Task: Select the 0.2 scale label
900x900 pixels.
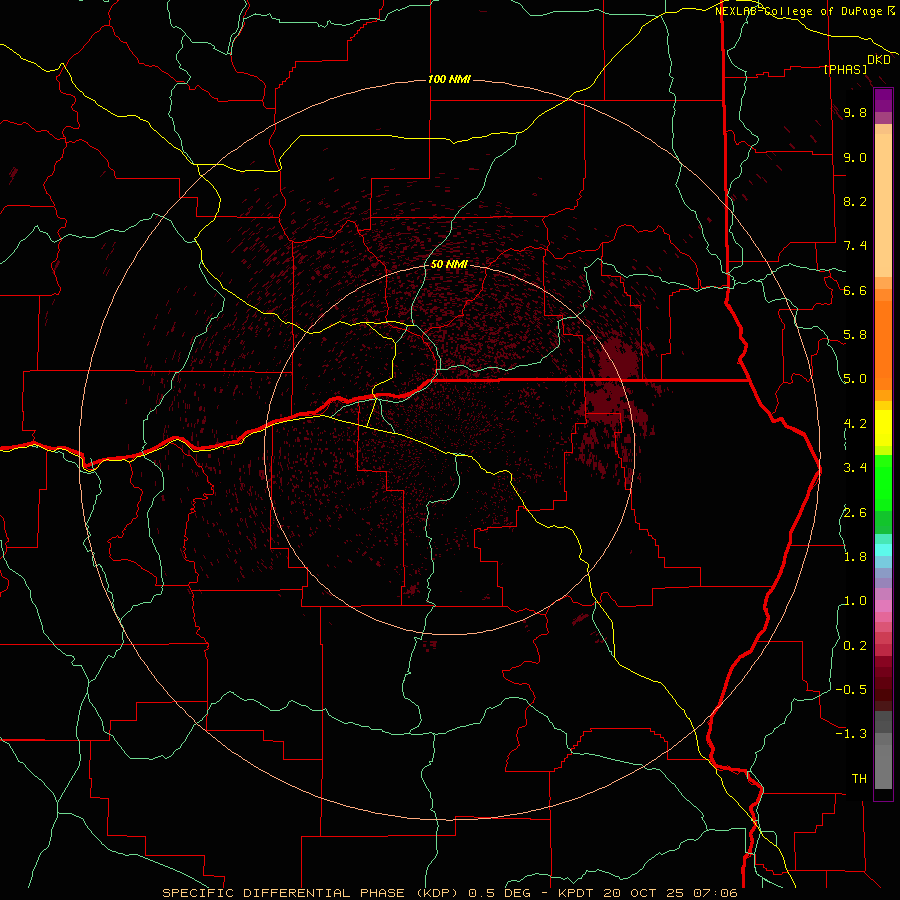Action: tap(855, 645)
